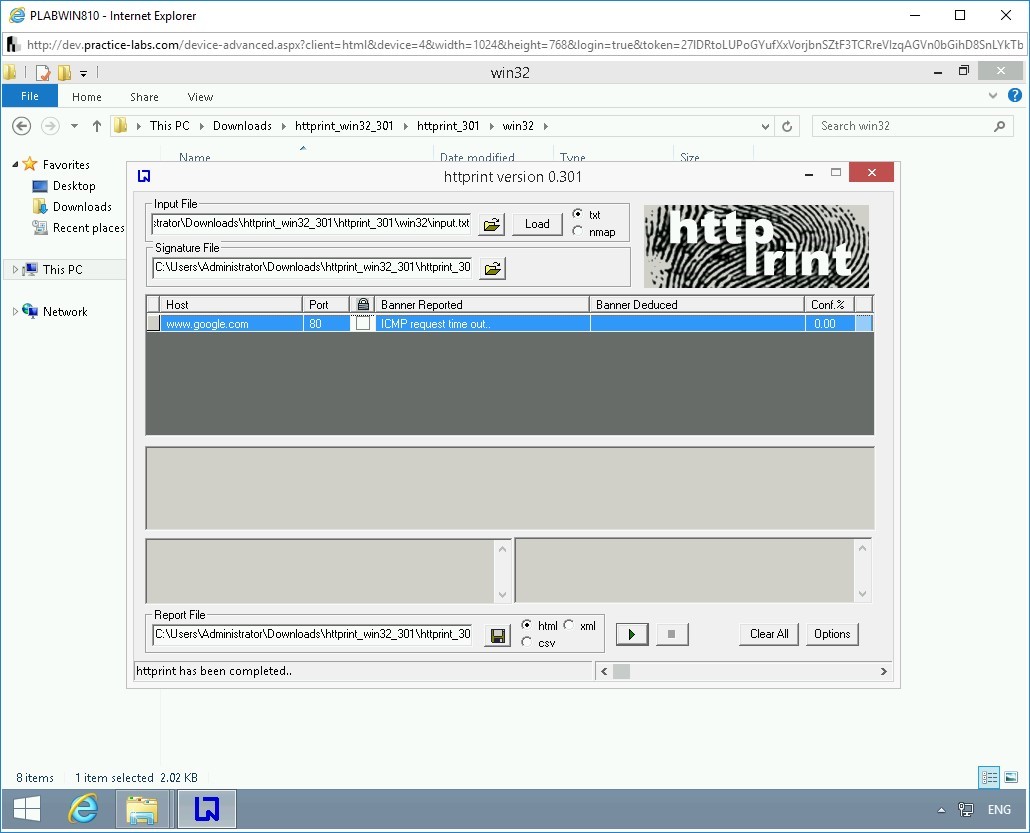Click the Explorer help question mark icon
Viewport: 1030px width, 833px height.
coord(1015,96)
